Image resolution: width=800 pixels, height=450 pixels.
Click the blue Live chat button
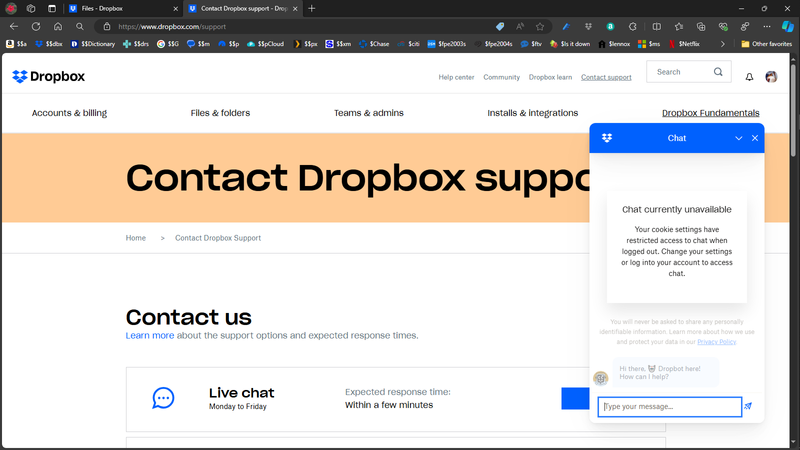(576, 398)
